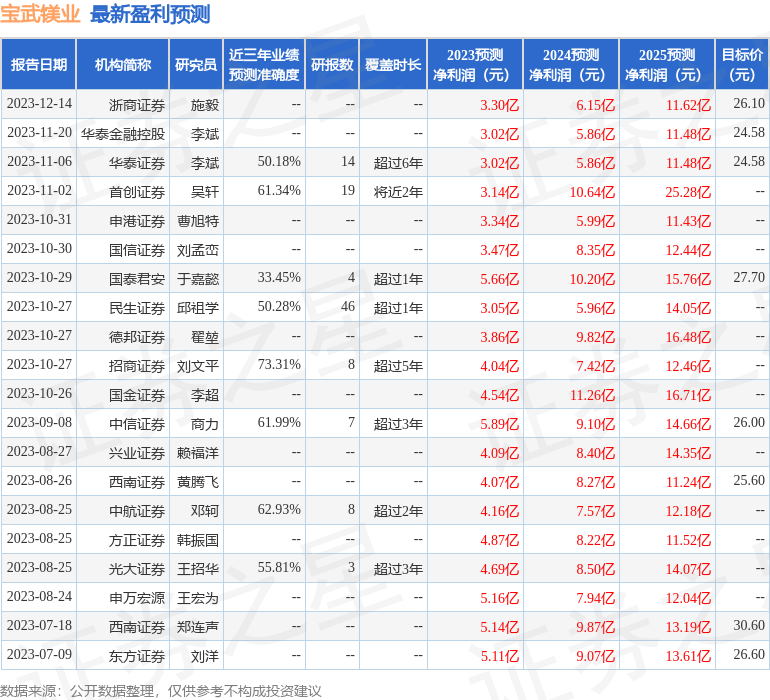770x700 pixels.
Task: Click the 2023-07-18 date cell
Action: 39,625
